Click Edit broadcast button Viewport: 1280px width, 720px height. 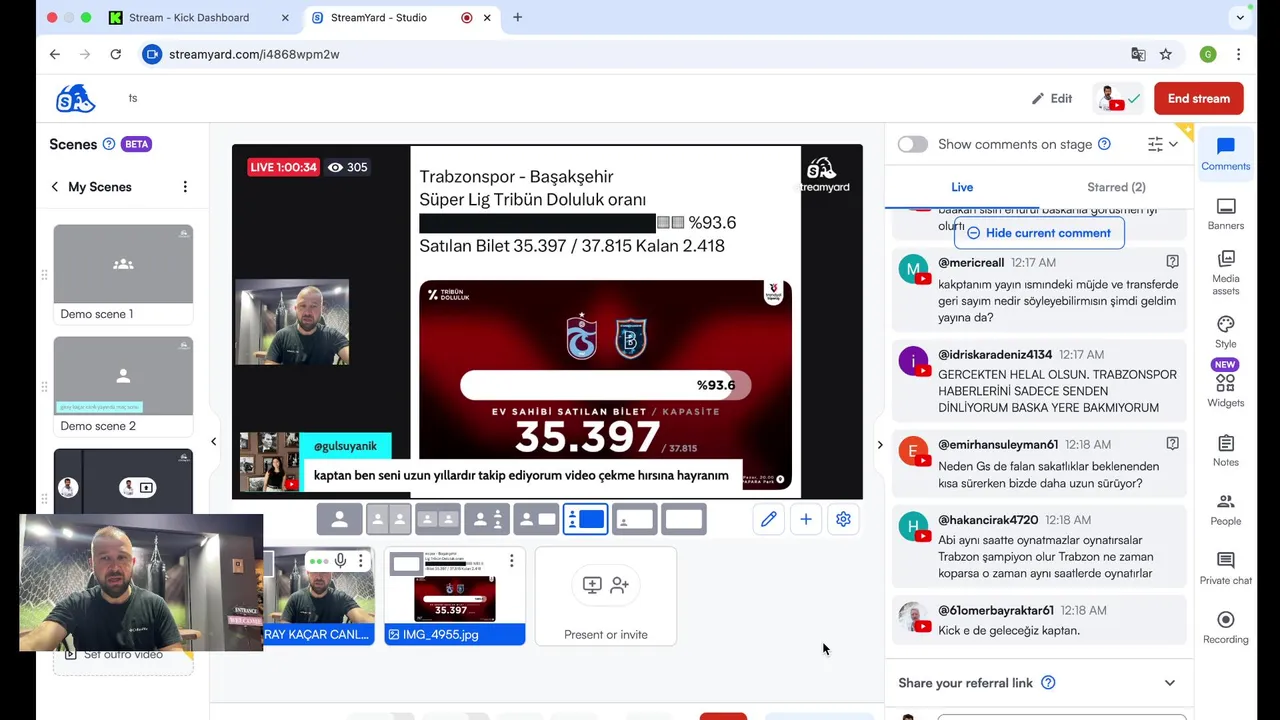[x=1052, y=98]
